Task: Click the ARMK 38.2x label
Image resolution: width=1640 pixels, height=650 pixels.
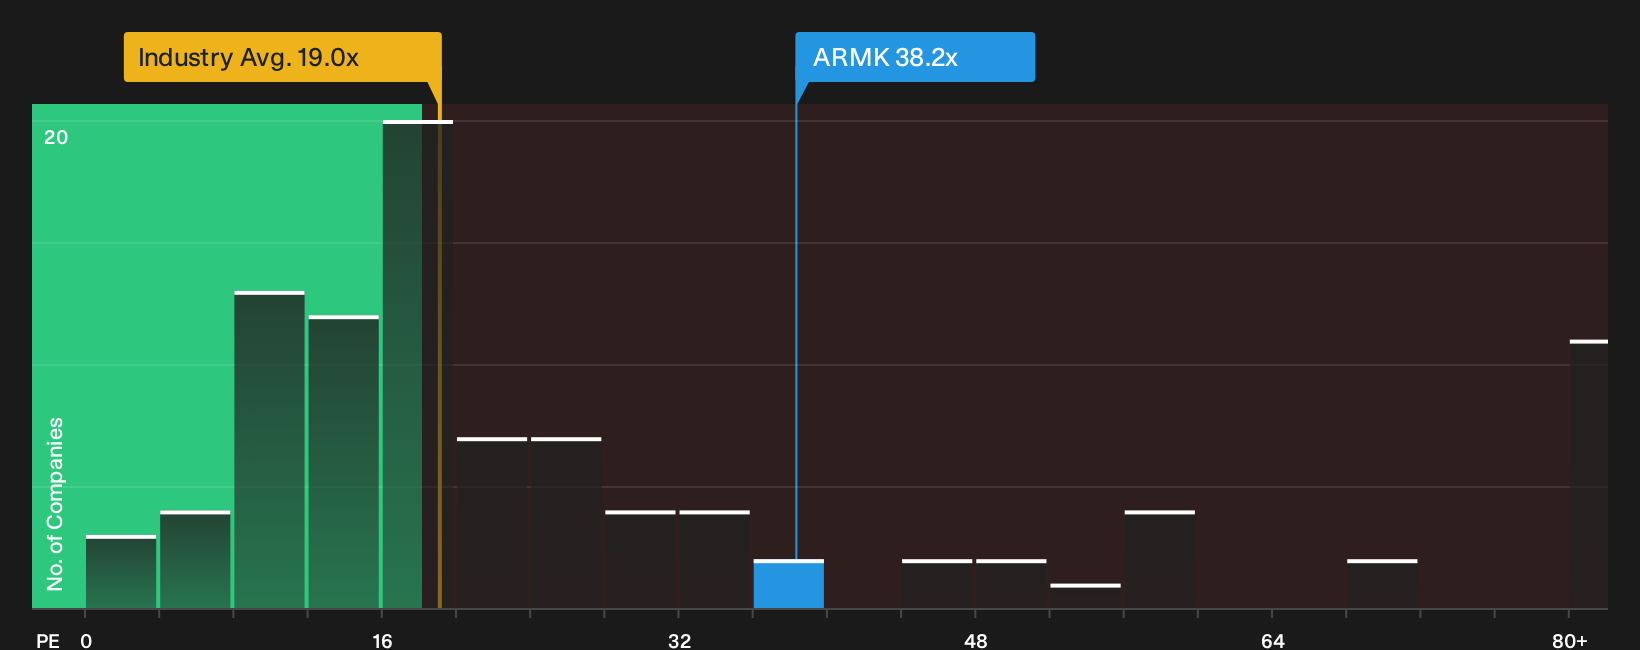Action: click(x=914, y=57)
